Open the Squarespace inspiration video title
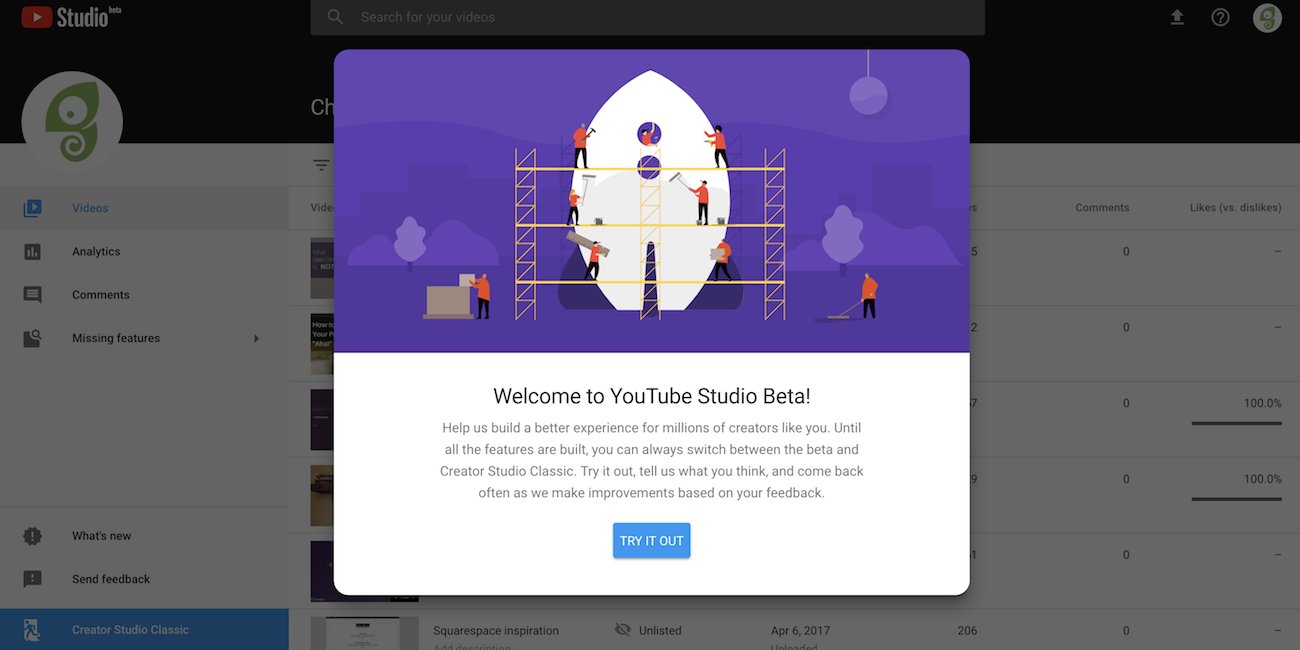 [x=496, y=631]
